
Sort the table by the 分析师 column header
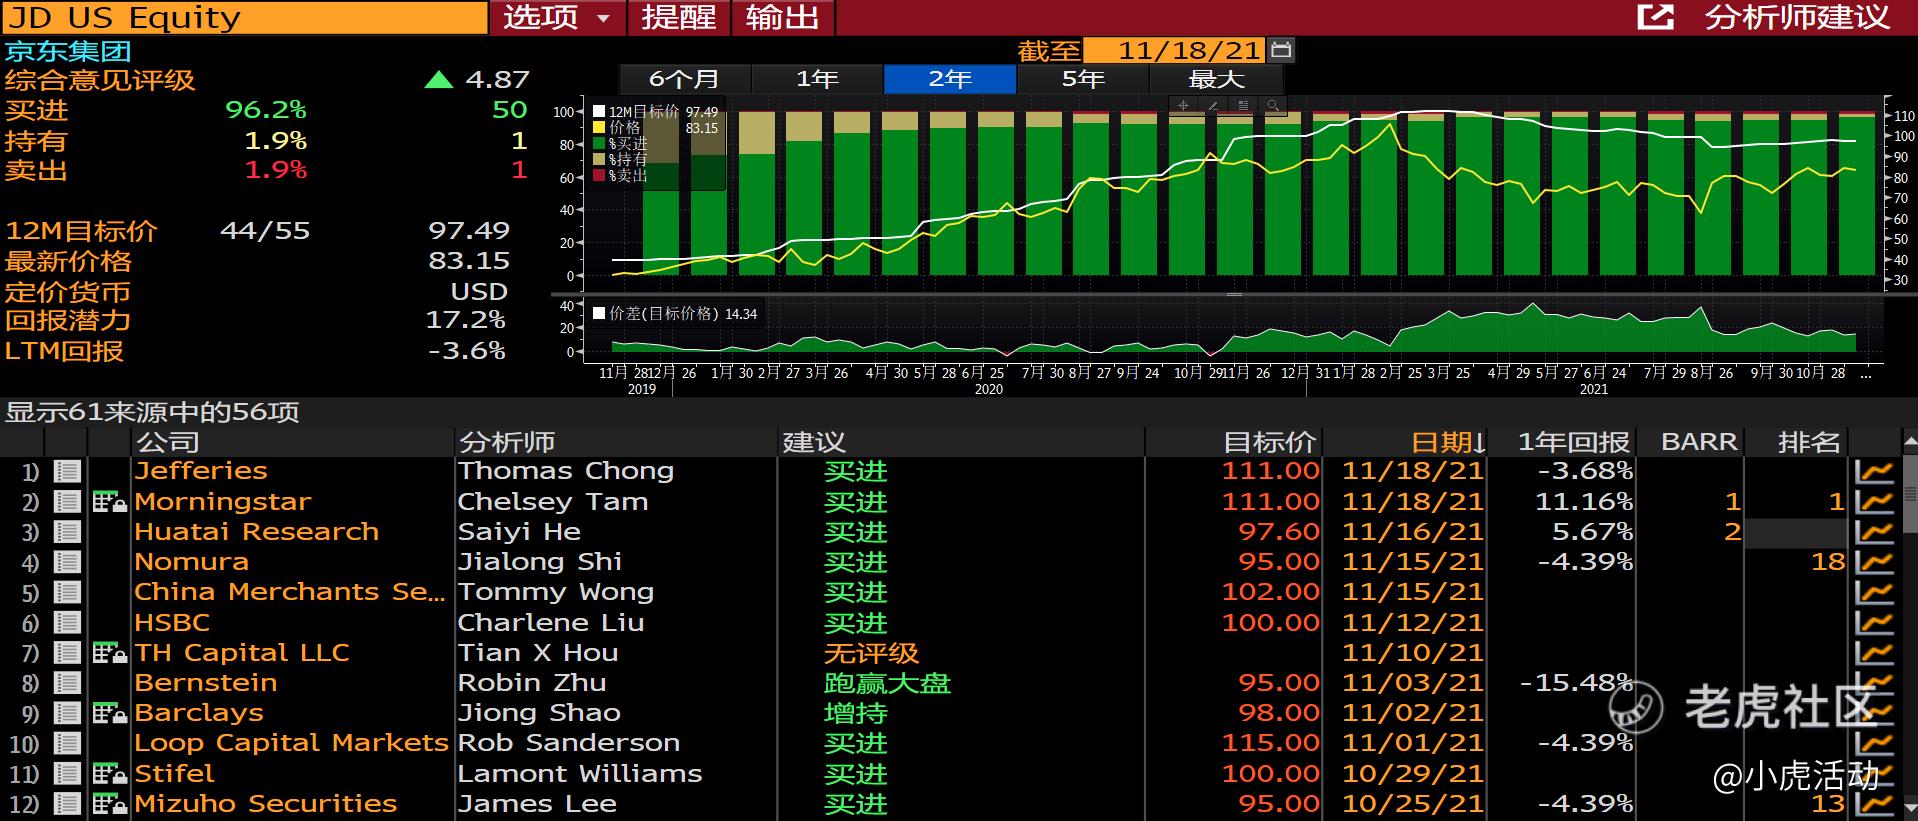(x=616, y=442)
